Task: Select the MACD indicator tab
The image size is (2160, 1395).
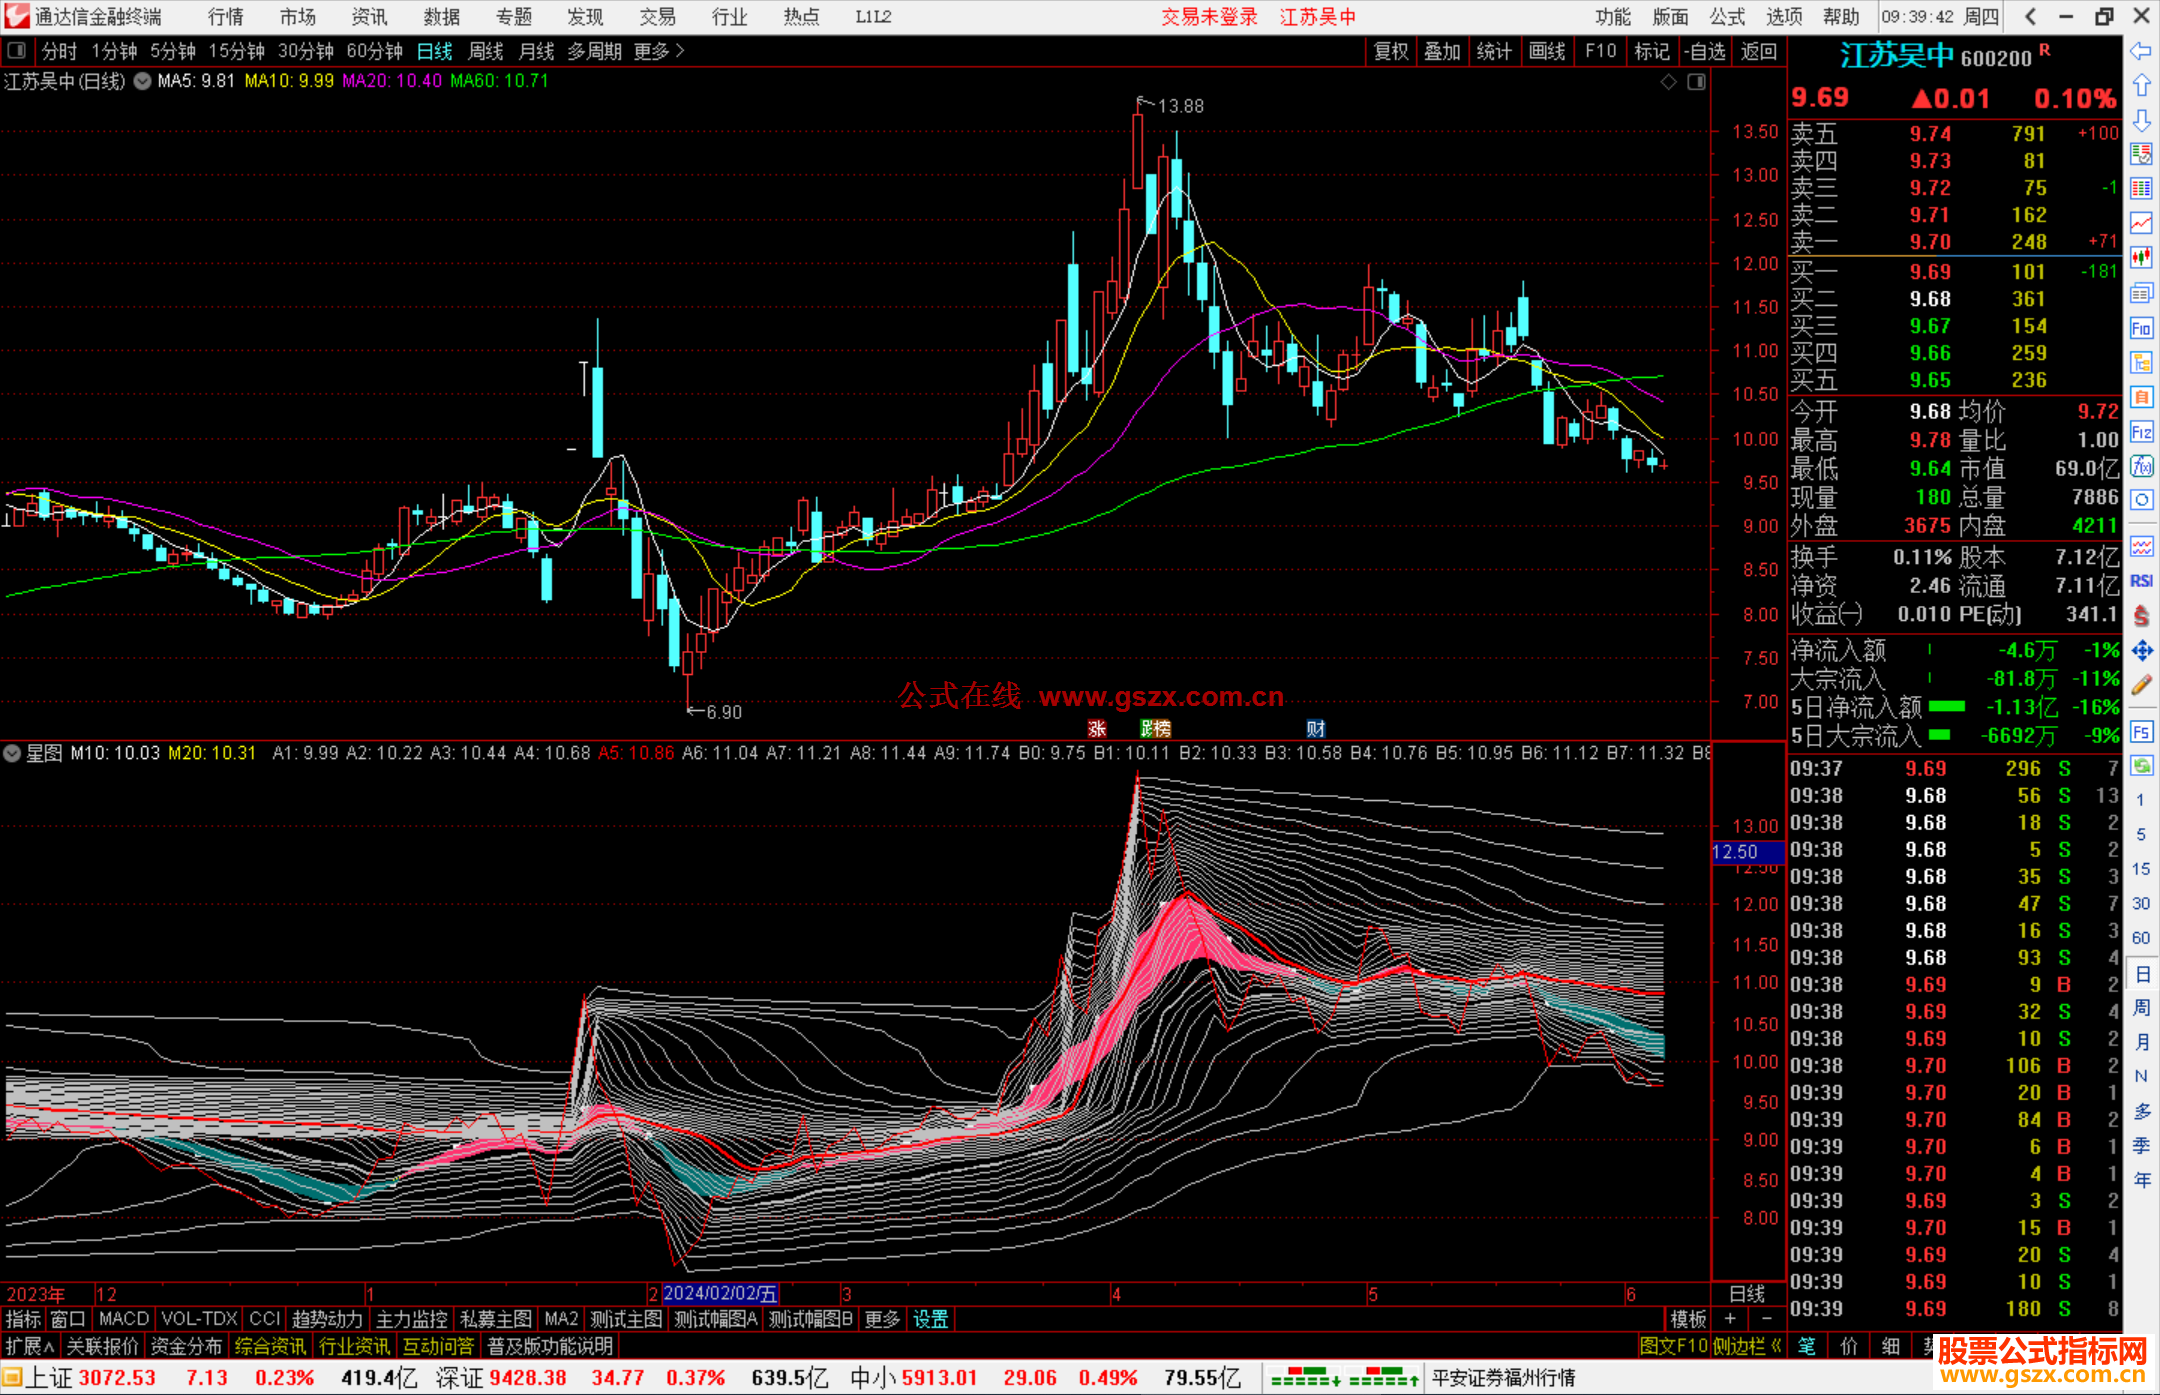Action: [123, 1319]
